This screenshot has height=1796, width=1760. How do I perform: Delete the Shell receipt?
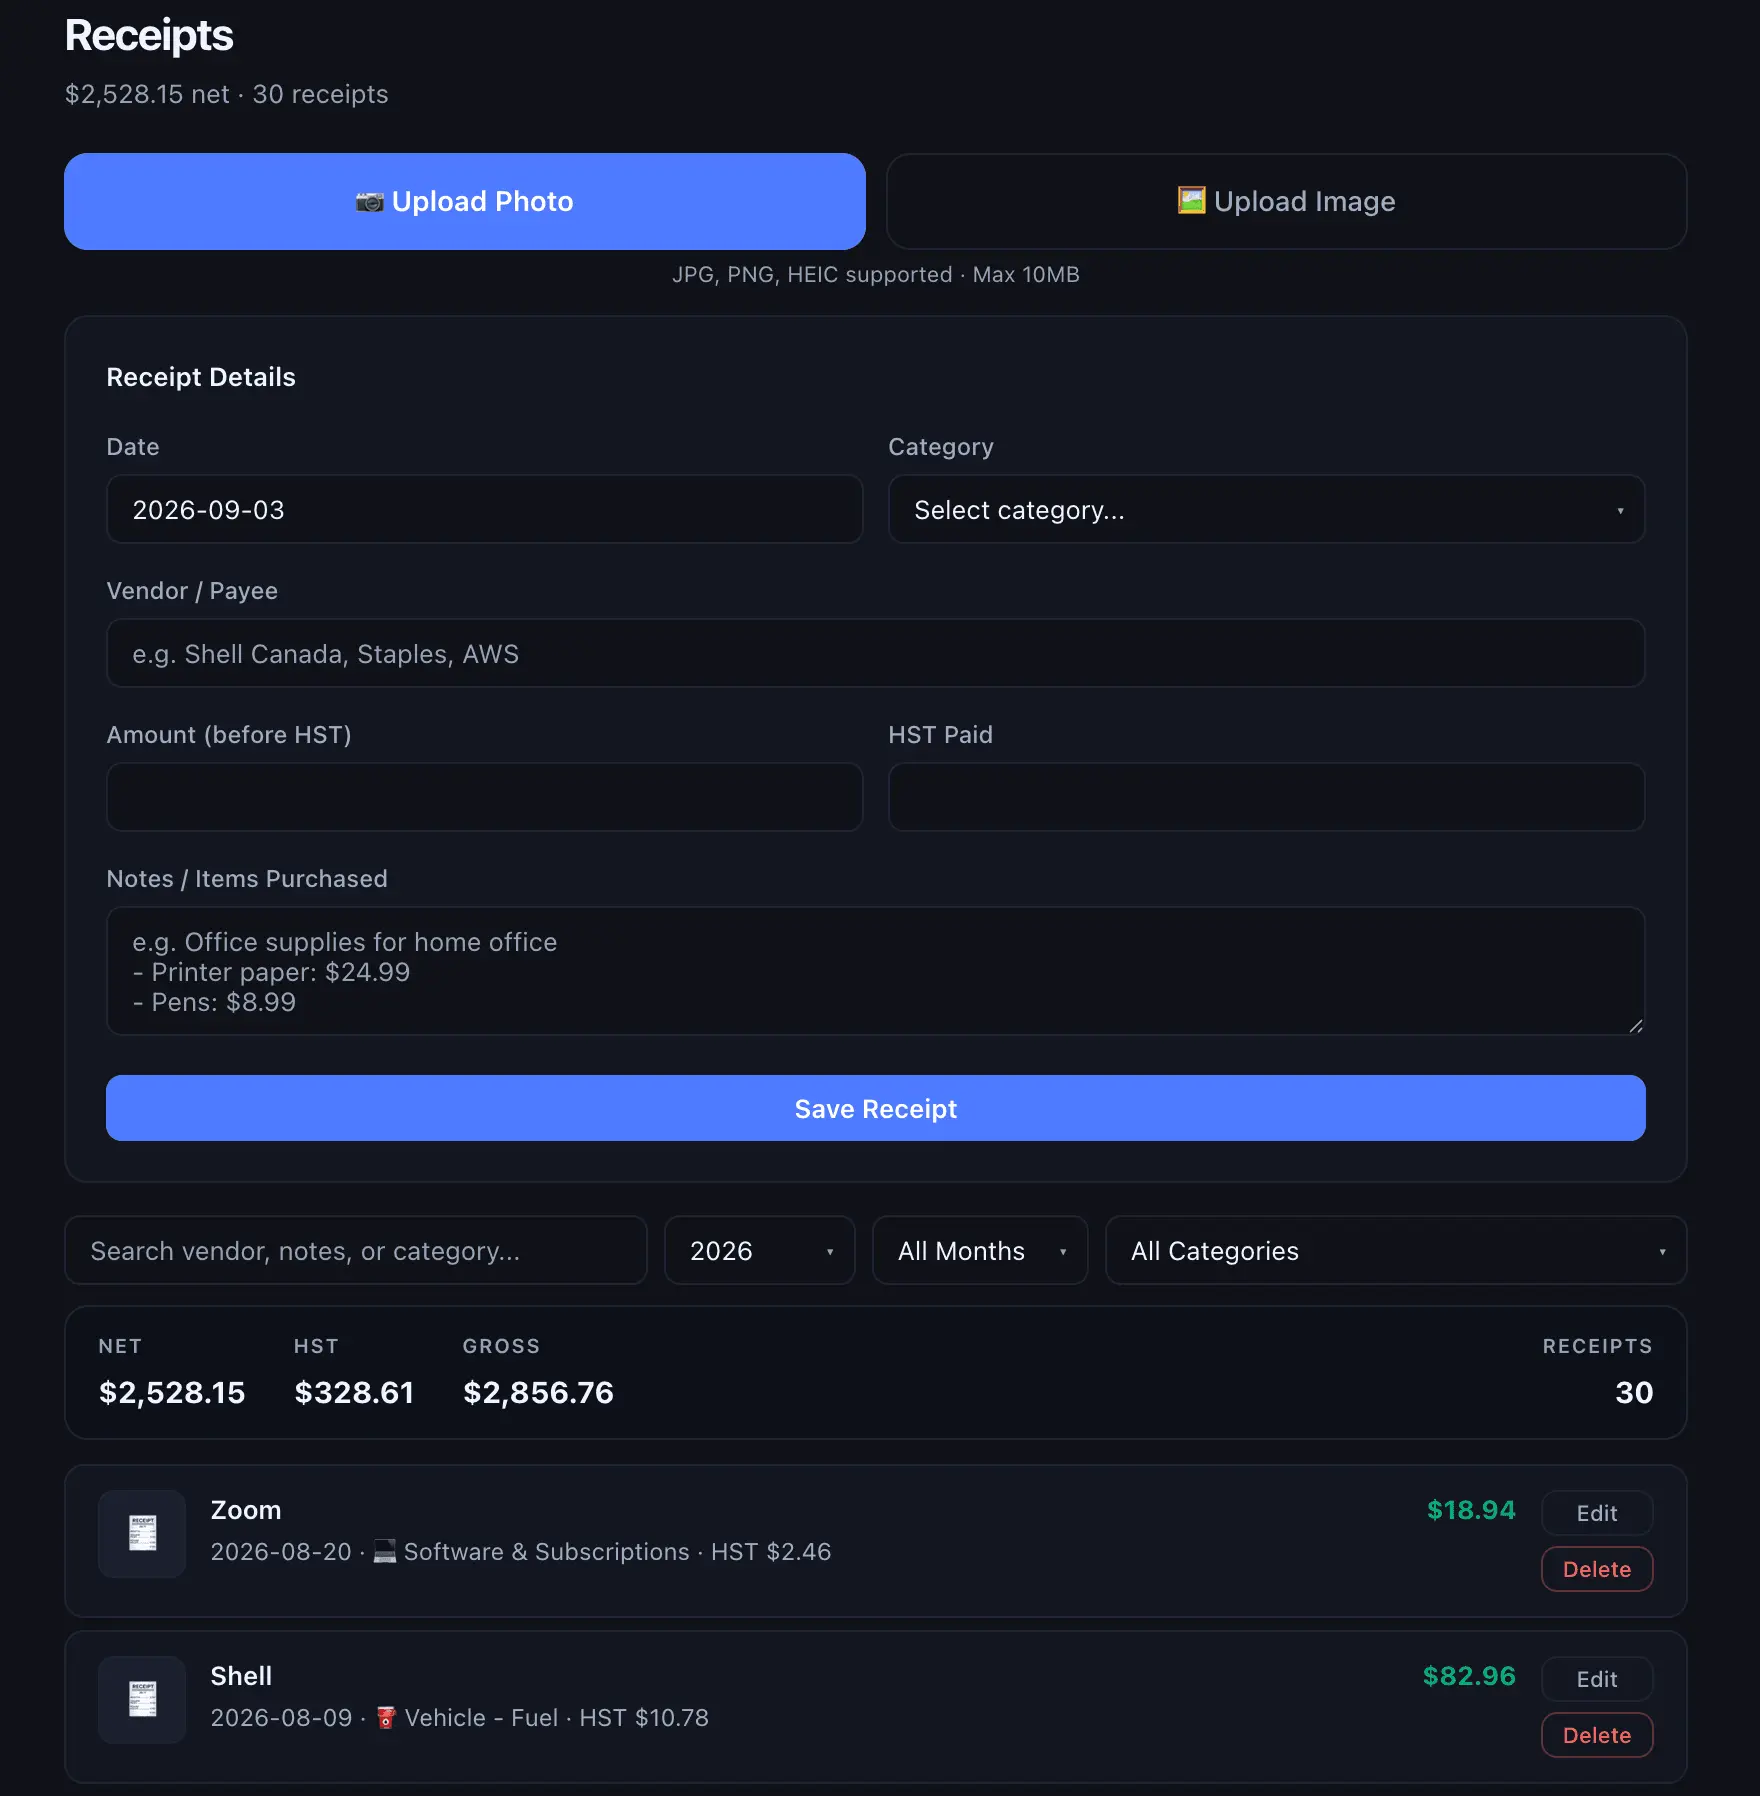(x=1596, y=1735)
